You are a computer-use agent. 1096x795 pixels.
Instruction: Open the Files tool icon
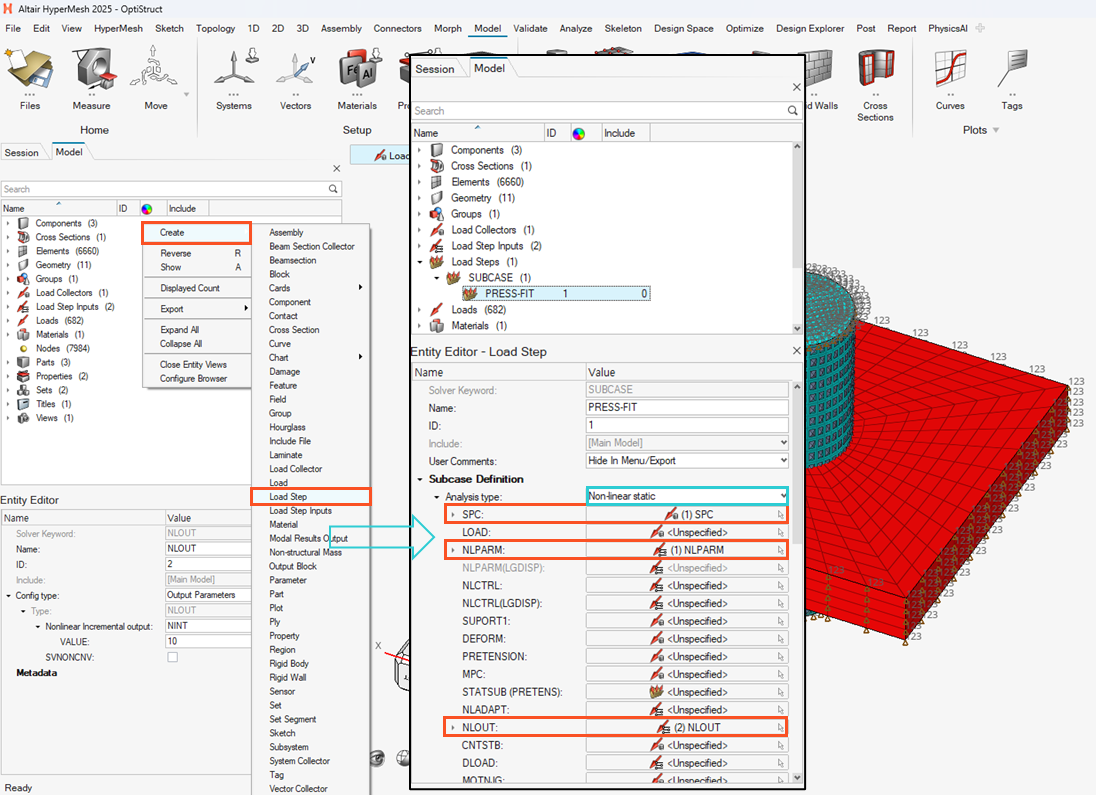[29, 69]
